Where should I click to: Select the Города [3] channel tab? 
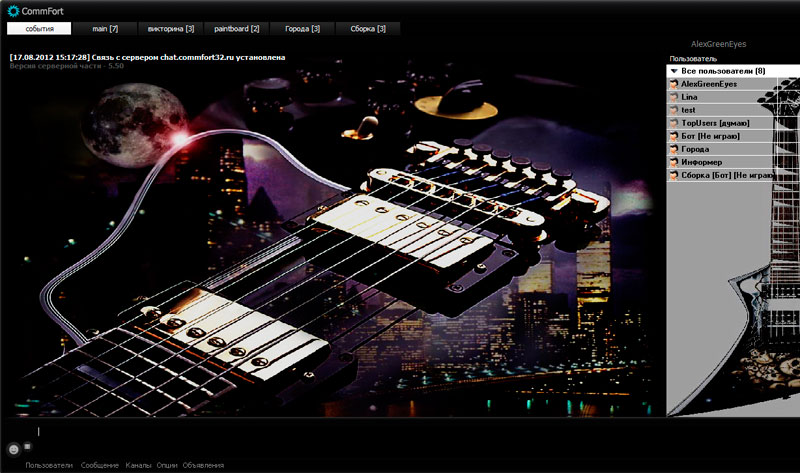point(303,29)
